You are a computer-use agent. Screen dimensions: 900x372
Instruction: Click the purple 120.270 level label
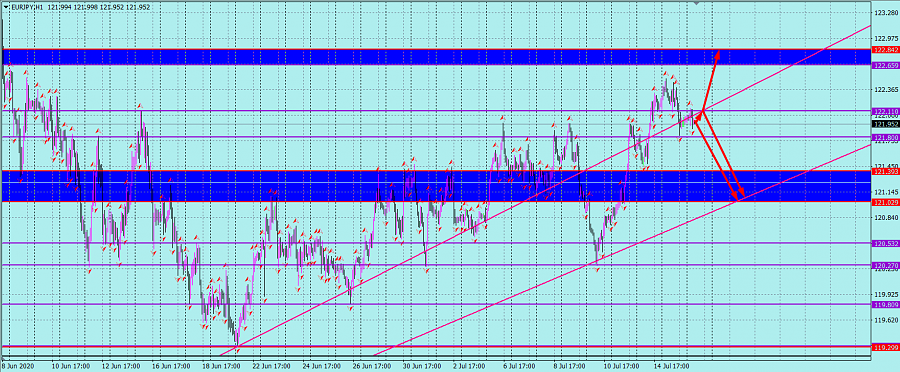885,266
